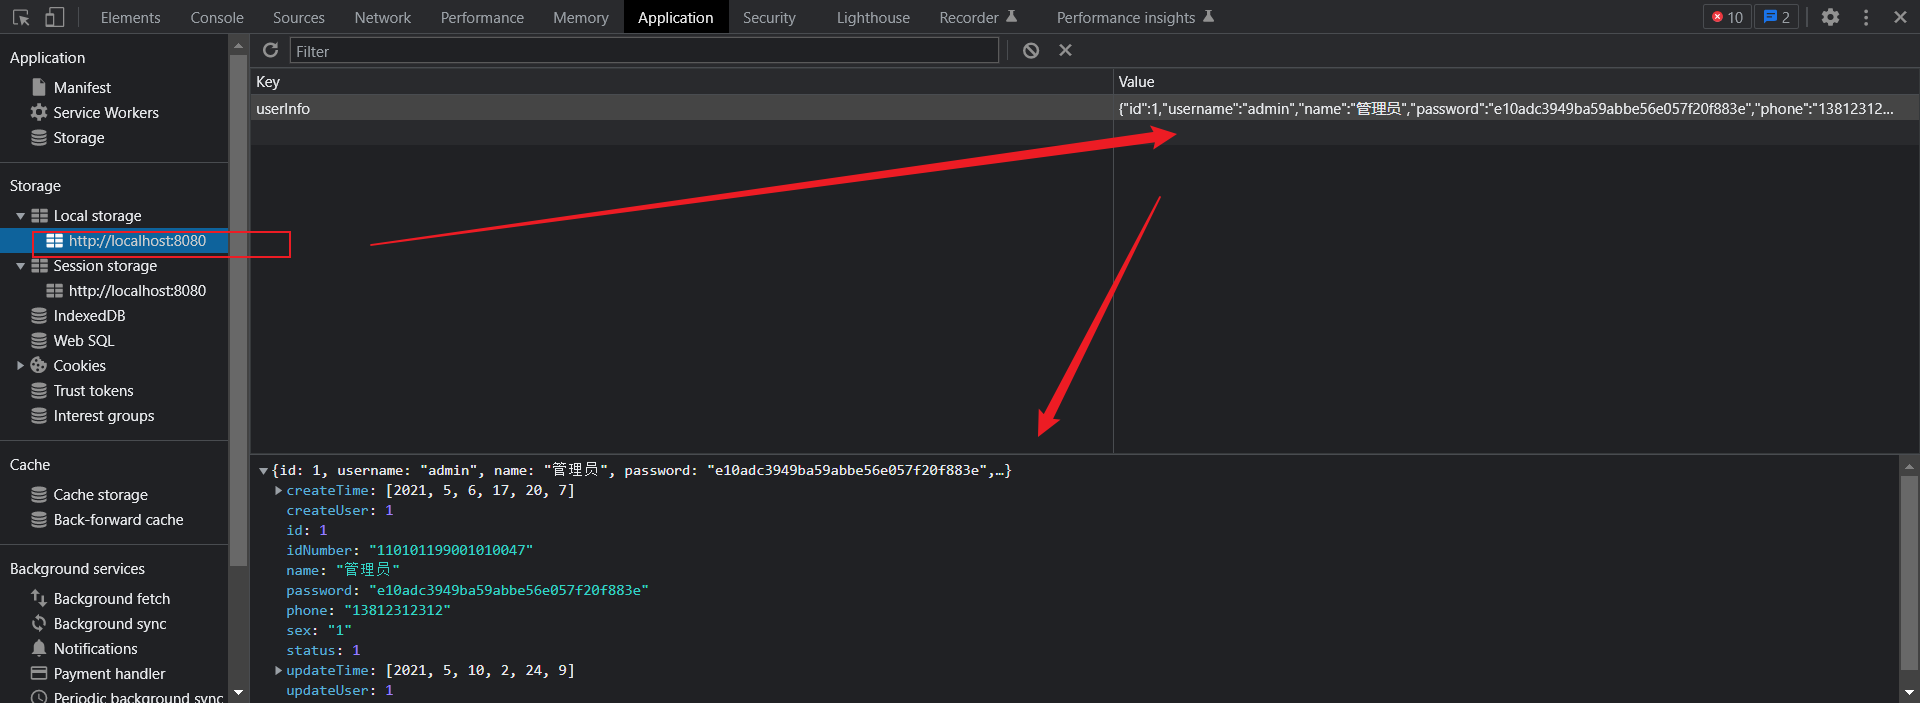
Task: Collapse the Session storage tree node
Action: tap(20, 265)
